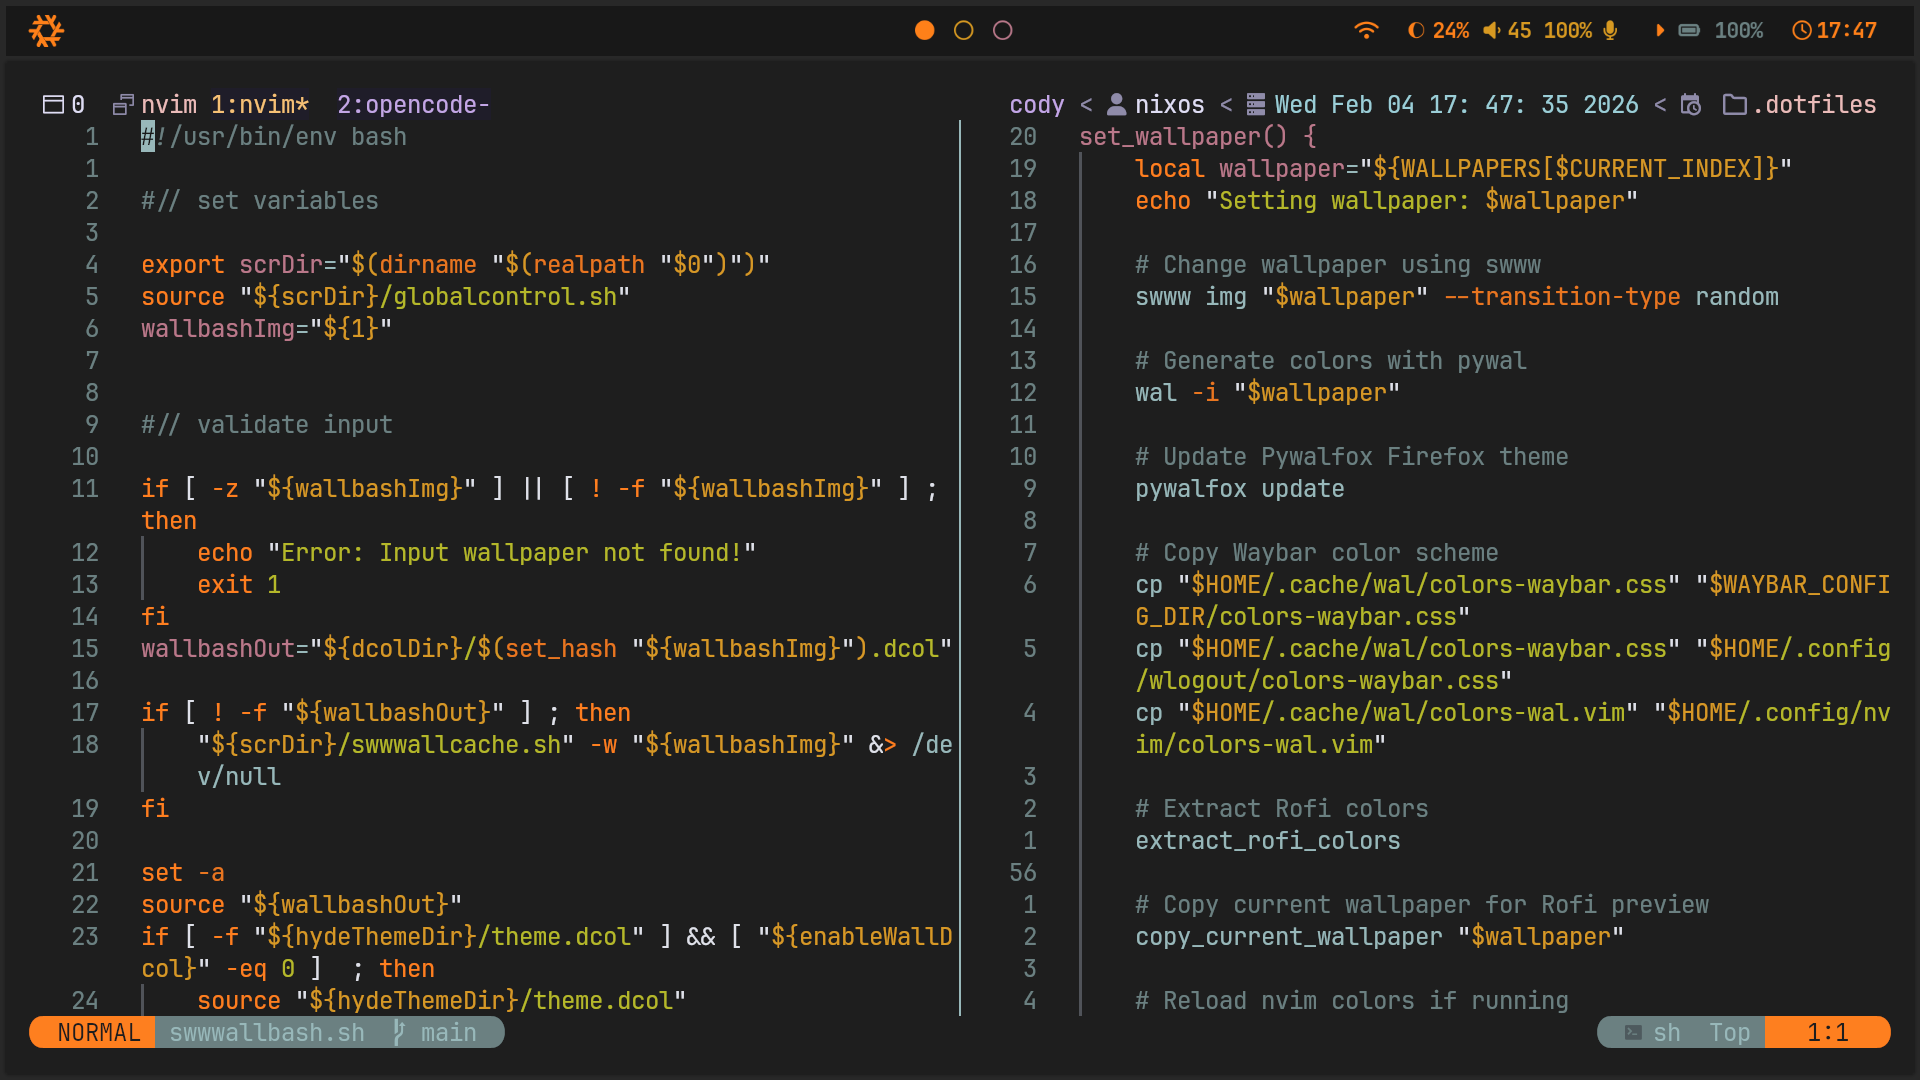The width and height of the screenshot is (1920, 1080).
Task: Expand the tray arrow next to battery
Action: 1660,31
